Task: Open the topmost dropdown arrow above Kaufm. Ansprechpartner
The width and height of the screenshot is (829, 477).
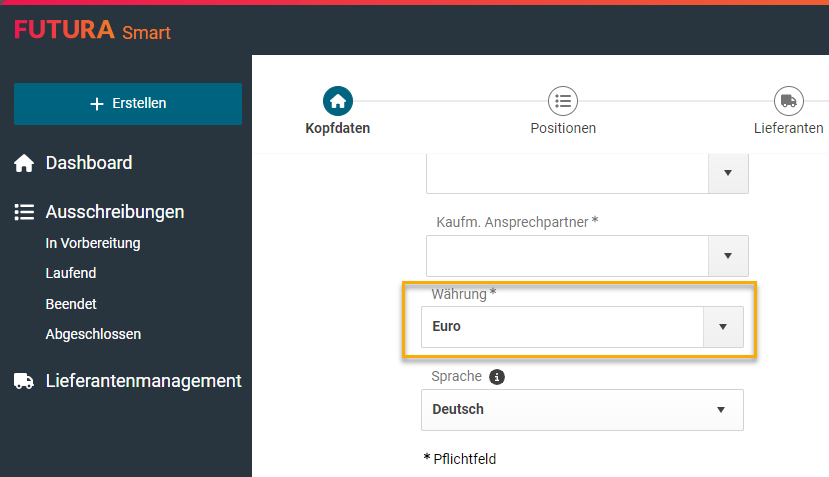Action: pos(728,173)
